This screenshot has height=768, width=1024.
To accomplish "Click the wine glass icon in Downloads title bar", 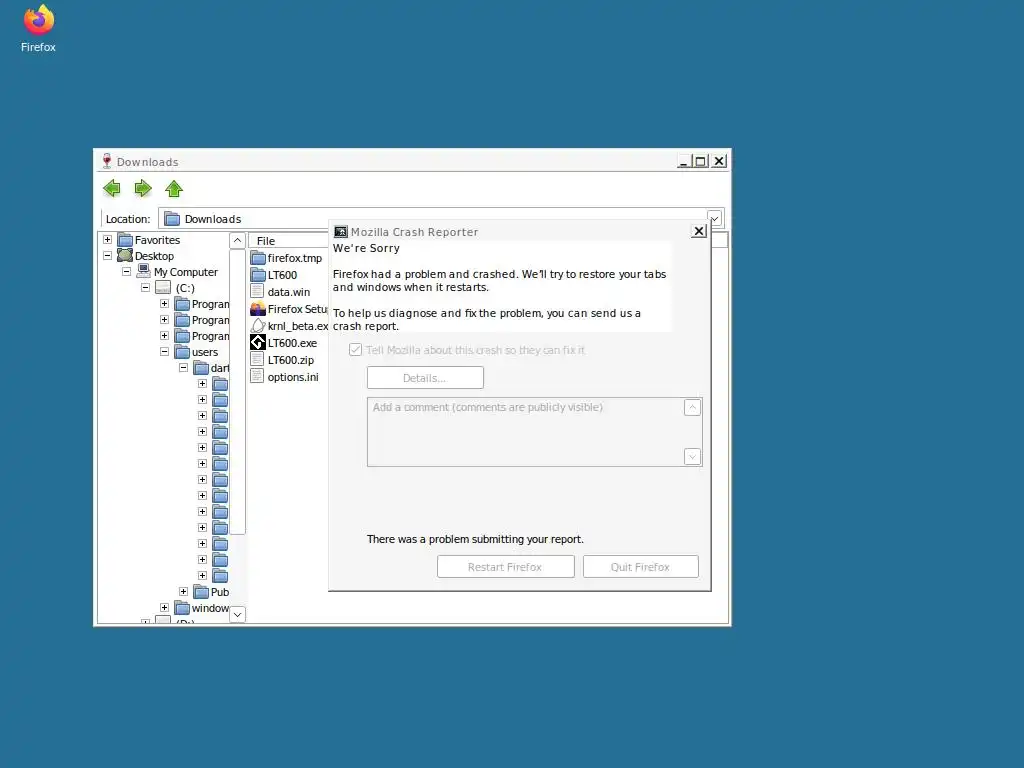I will pyautogui.click(x=107, y=161).
